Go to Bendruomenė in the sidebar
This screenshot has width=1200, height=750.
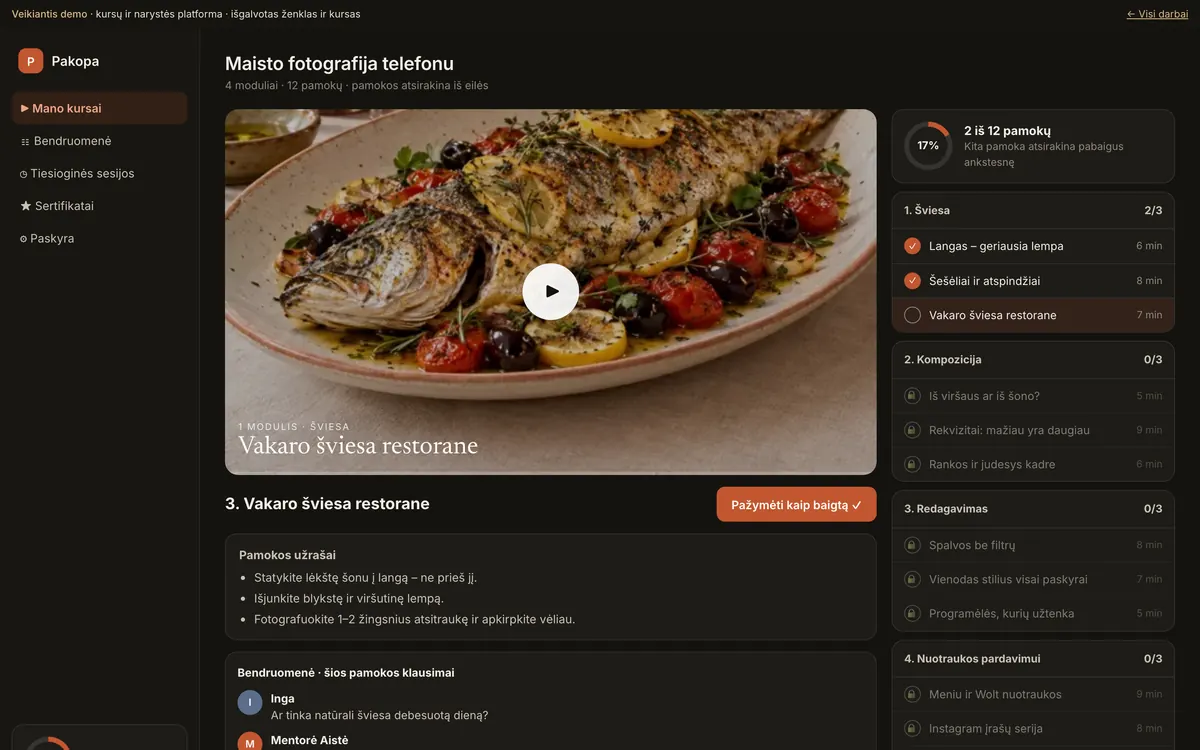pos(100,141)
